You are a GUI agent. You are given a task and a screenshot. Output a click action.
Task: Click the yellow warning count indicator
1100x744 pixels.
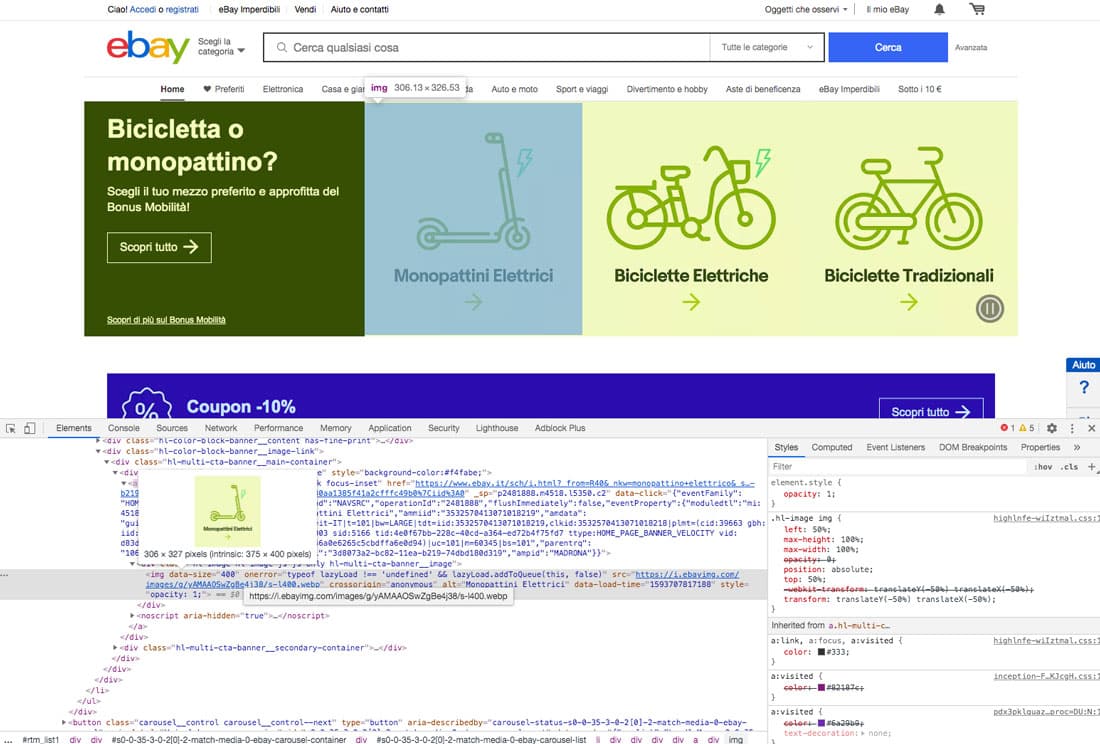point(1027,428)
